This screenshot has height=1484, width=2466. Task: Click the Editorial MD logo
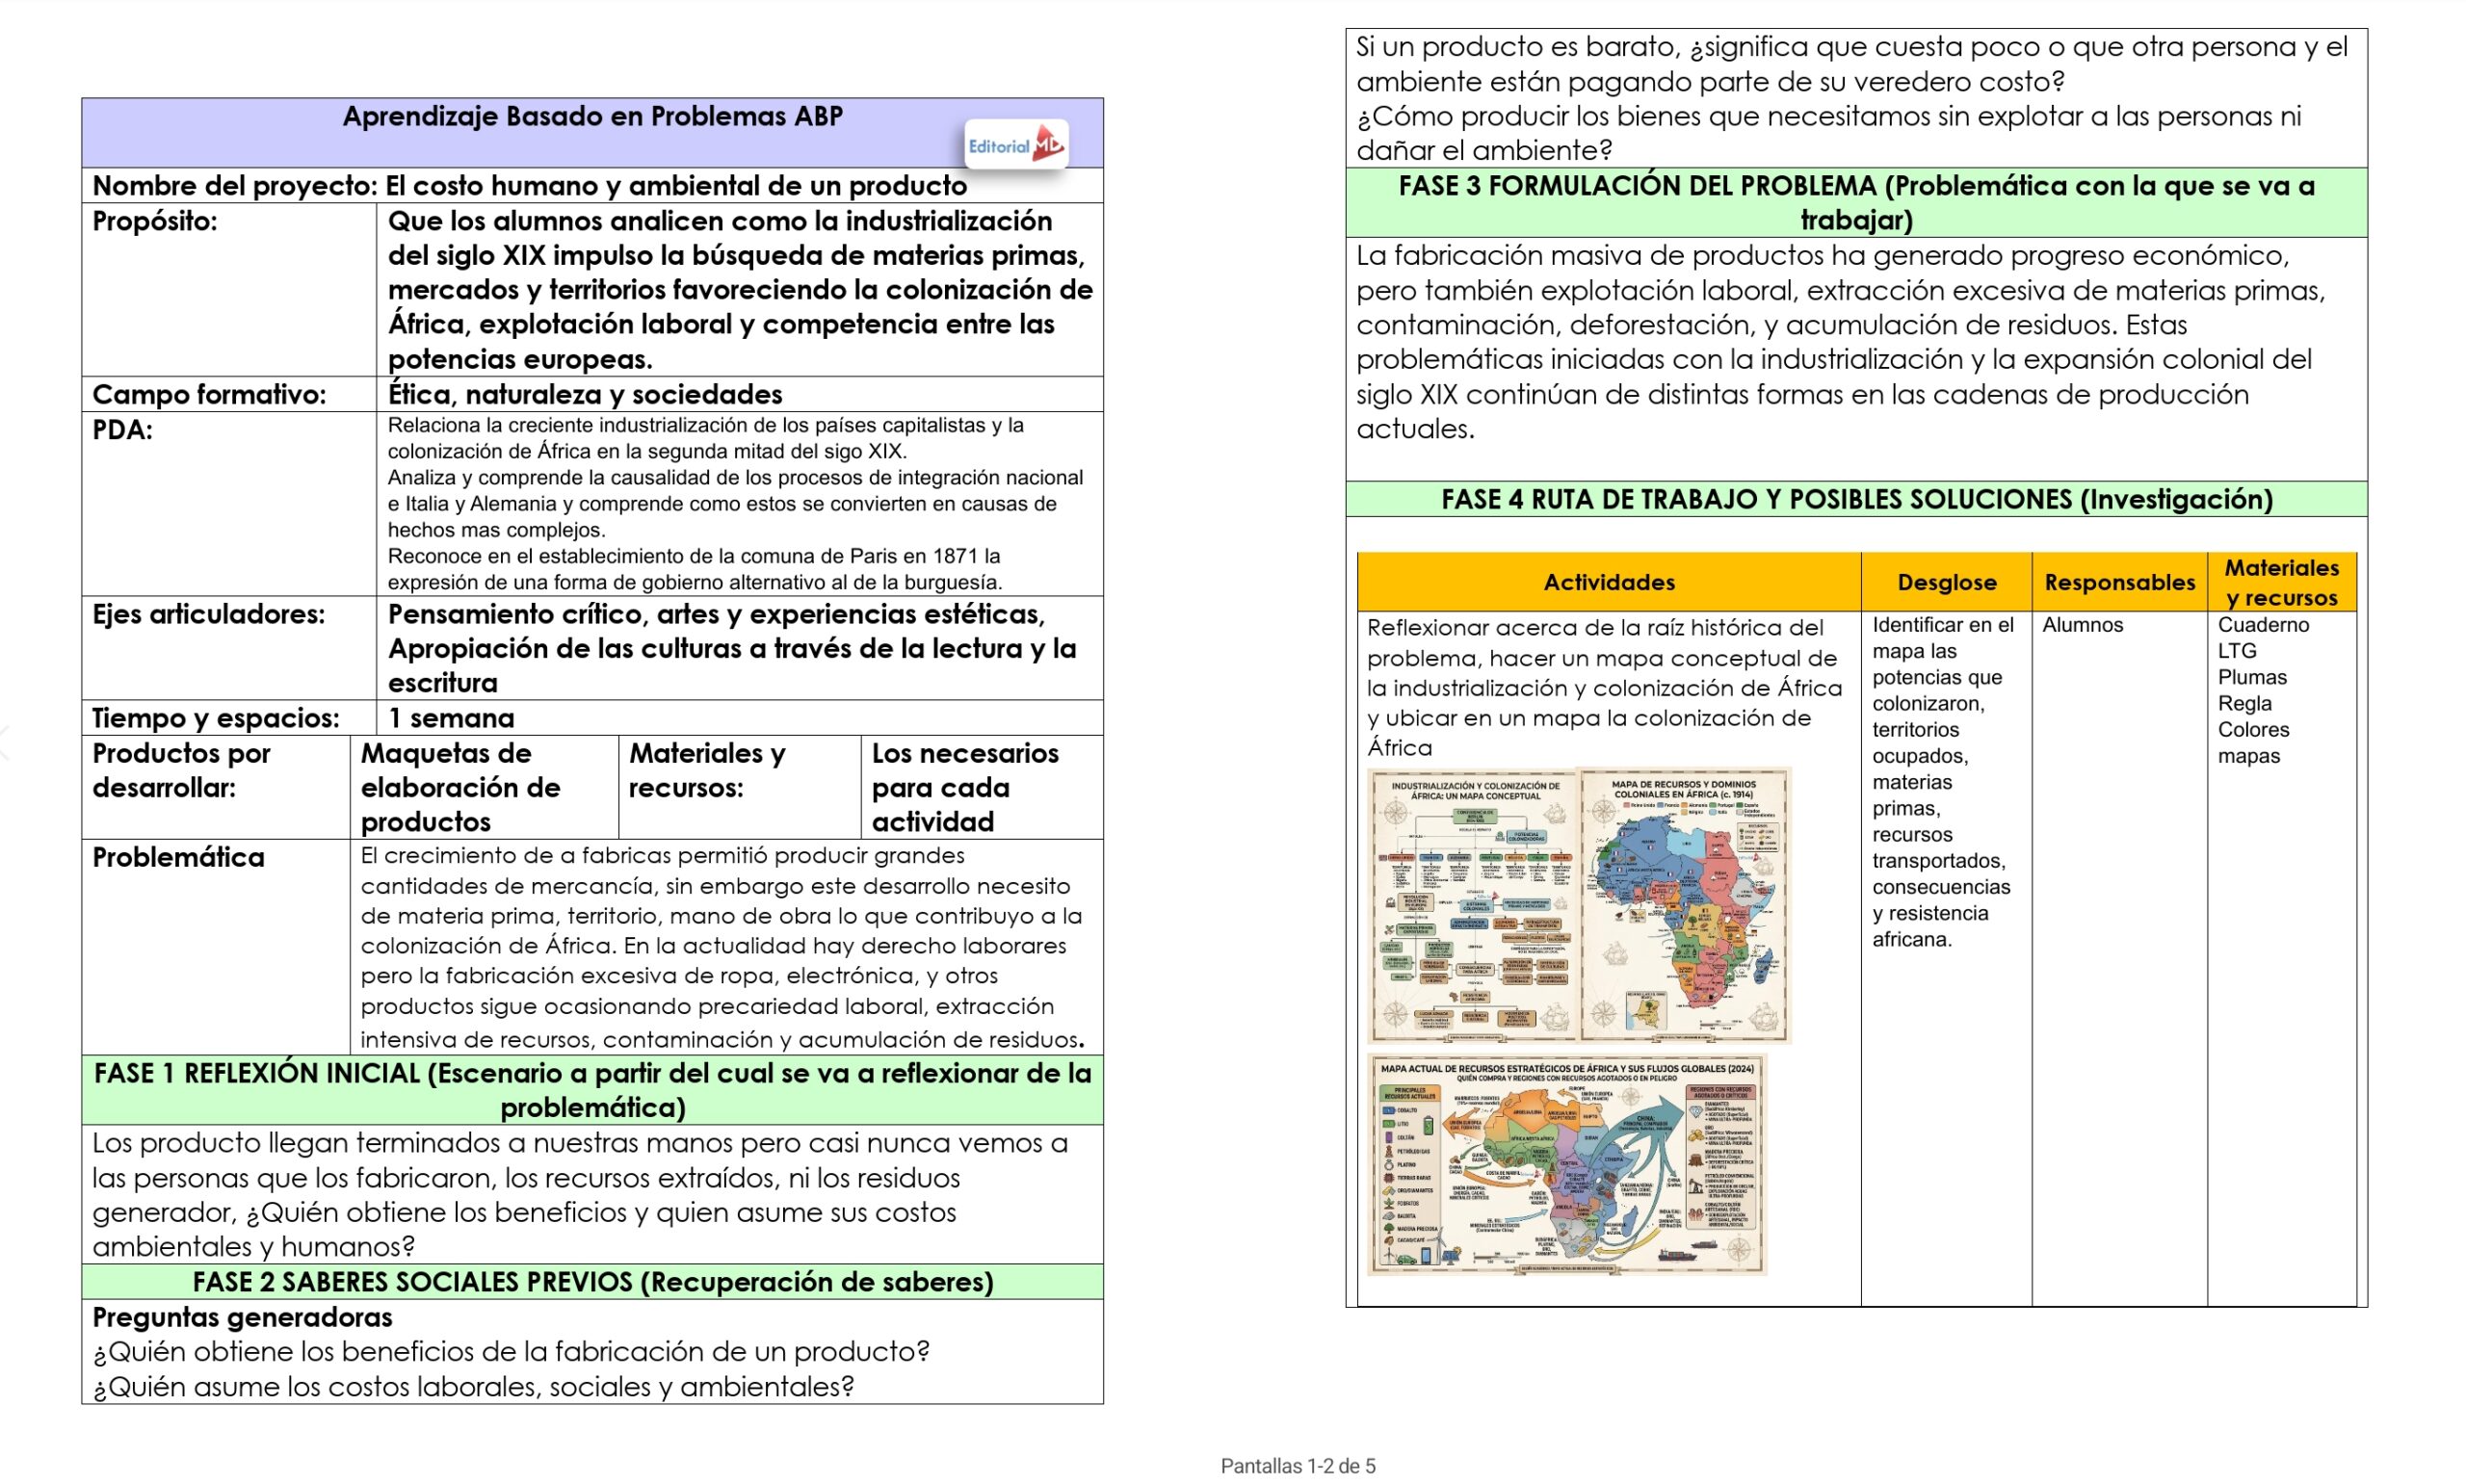[1016, 145]
